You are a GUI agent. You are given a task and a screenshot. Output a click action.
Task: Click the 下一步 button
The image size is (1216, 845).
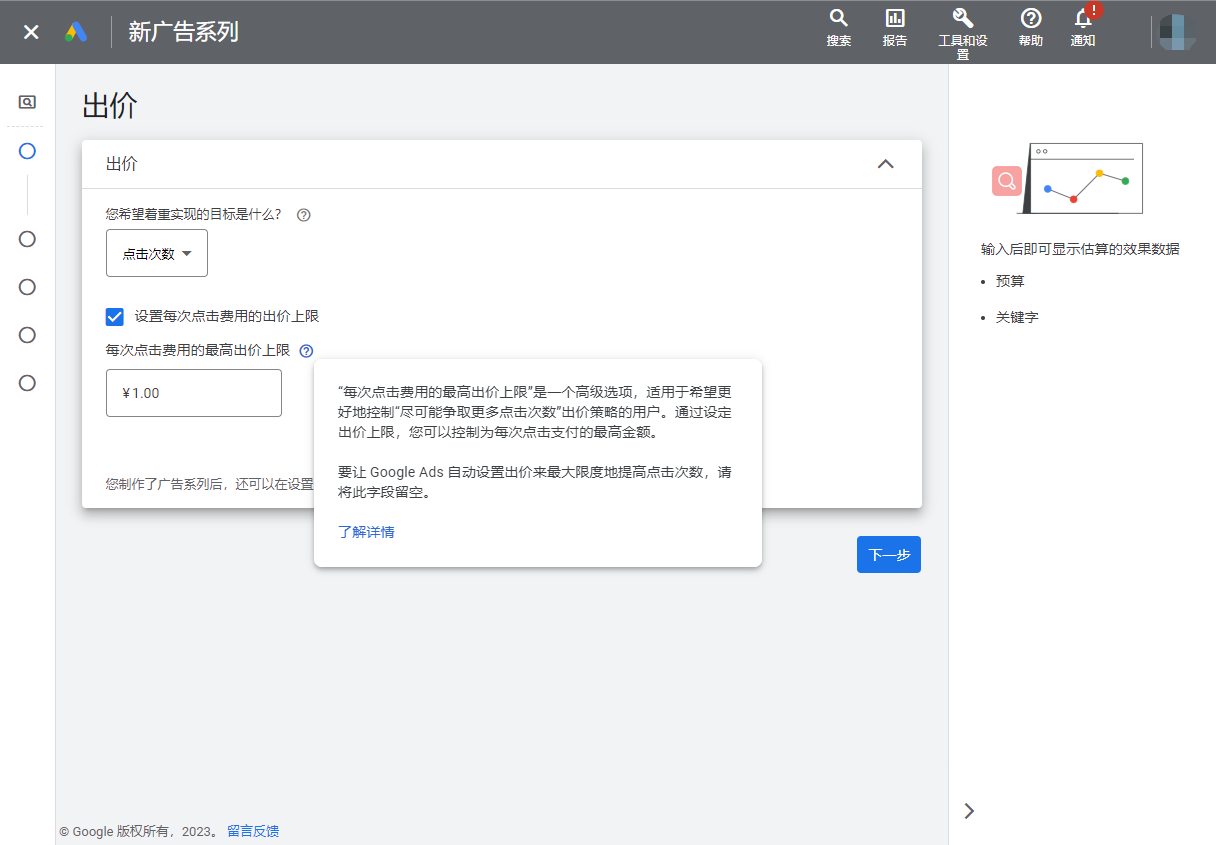pyautogui.click(x=889, y=555)
